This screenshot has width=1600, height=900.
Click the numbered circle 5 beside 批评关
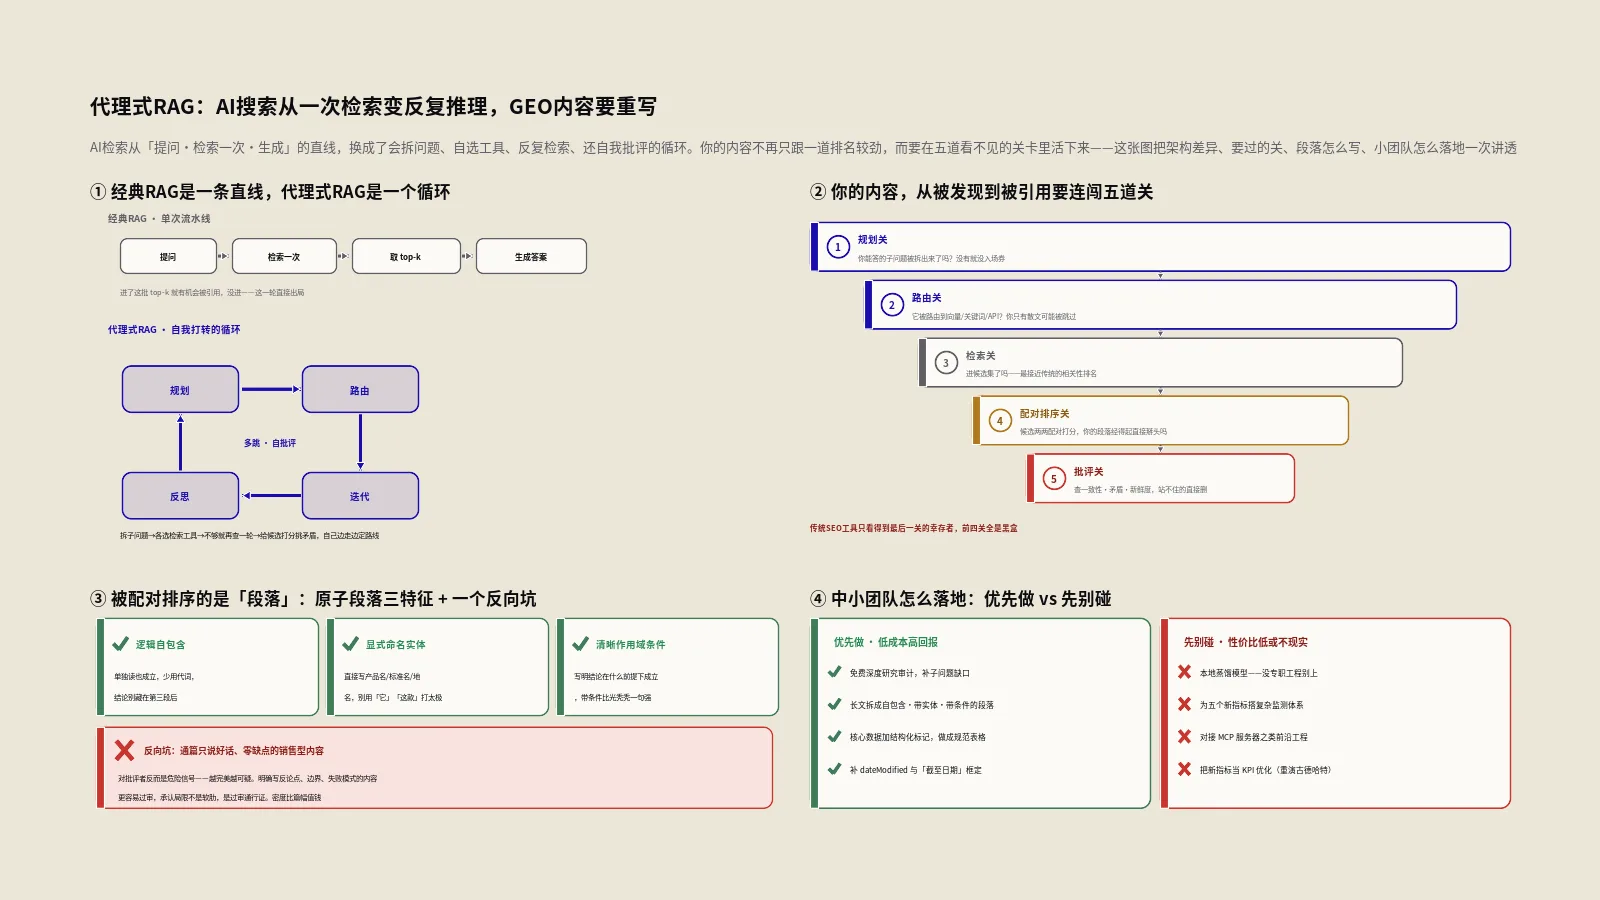point(1054,479)
